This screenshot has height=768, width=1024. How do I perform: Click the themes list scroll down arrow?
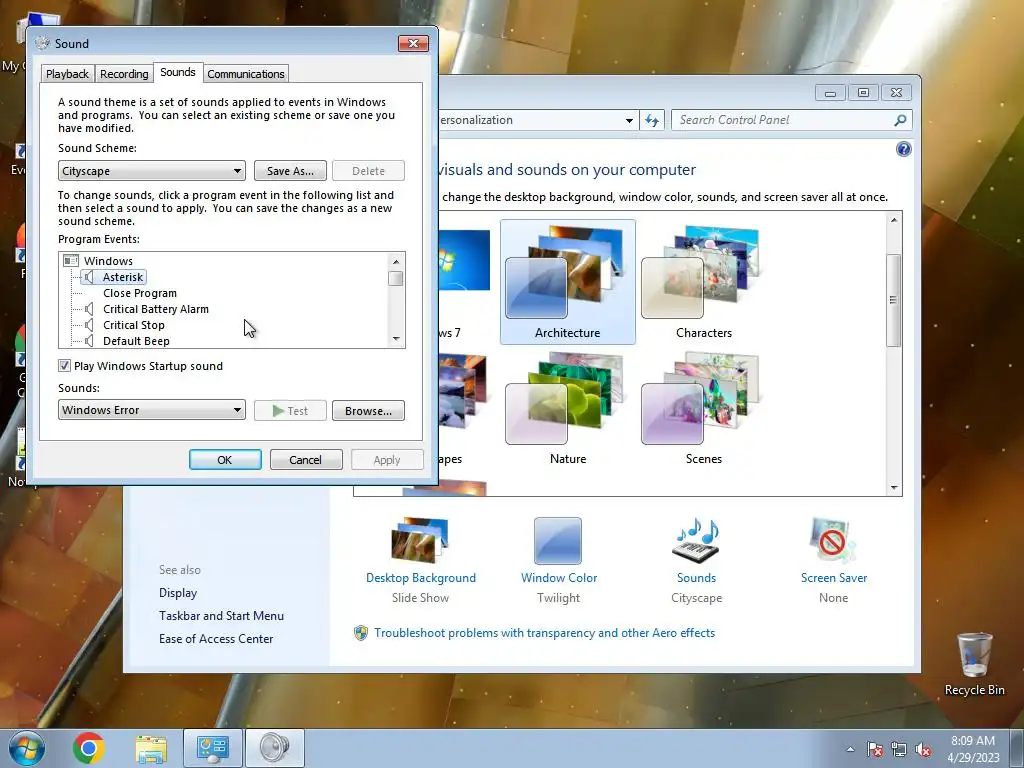point(894,488)
